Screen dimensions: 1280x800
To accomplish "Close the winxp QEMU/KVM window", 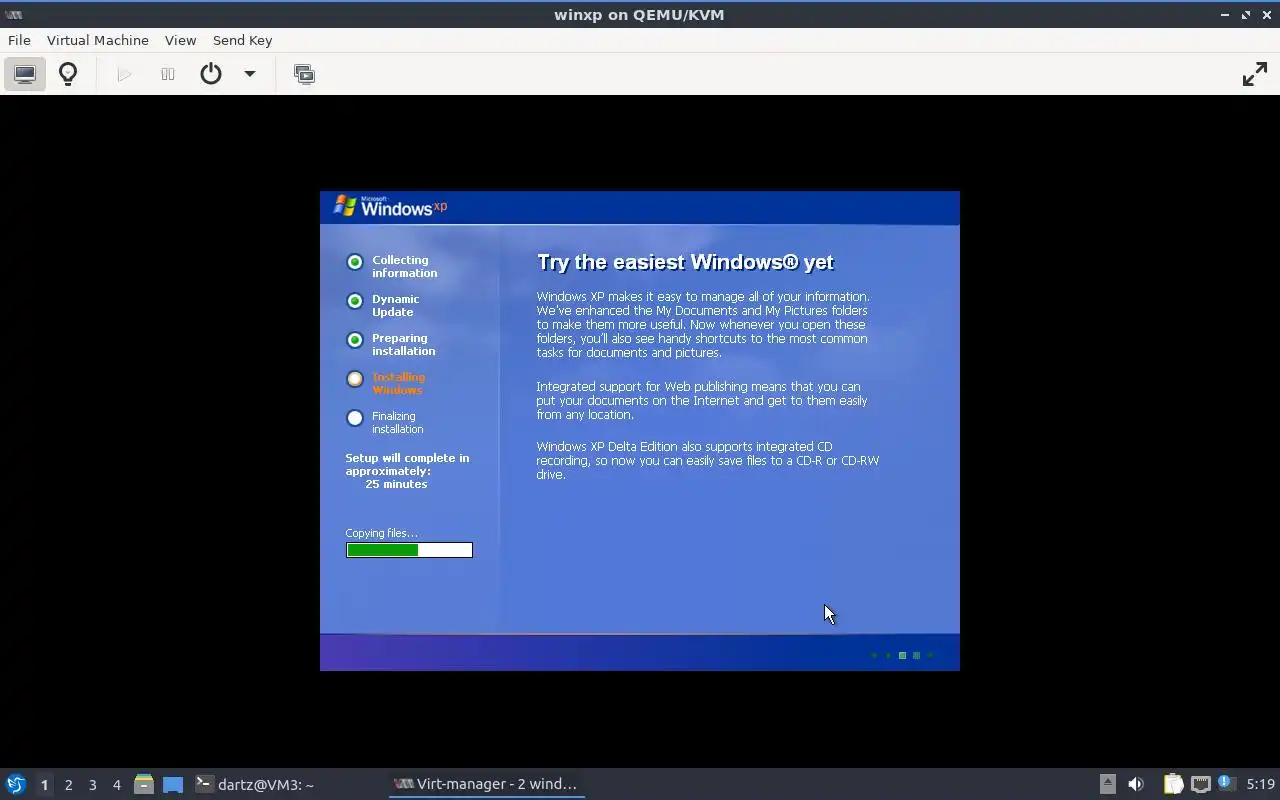I will coord(1267,14).
